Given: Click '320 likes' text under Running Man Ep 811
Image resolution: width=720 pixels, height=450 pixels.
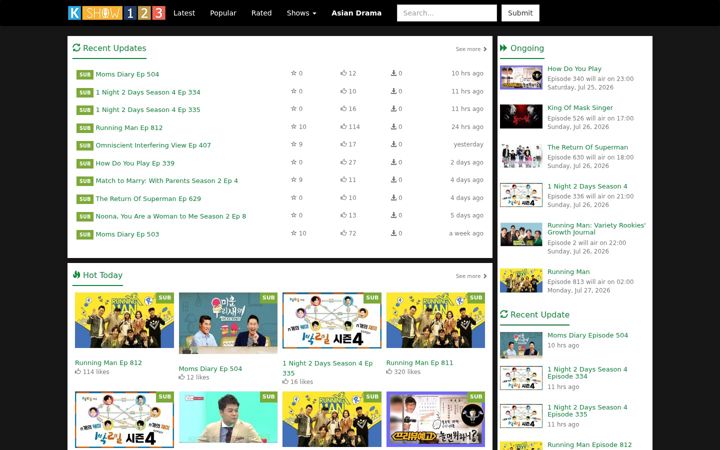Looking at the screenshot, I should tap(407, 371).
